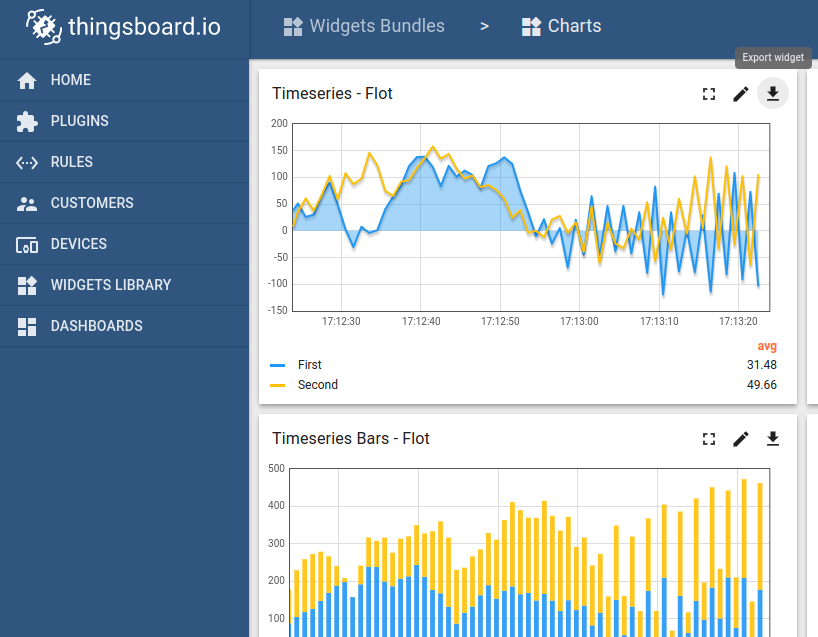Export the Timeseries Bars - Flot widget
Viewport: 818px width, 637px height.
click(772, 439)
